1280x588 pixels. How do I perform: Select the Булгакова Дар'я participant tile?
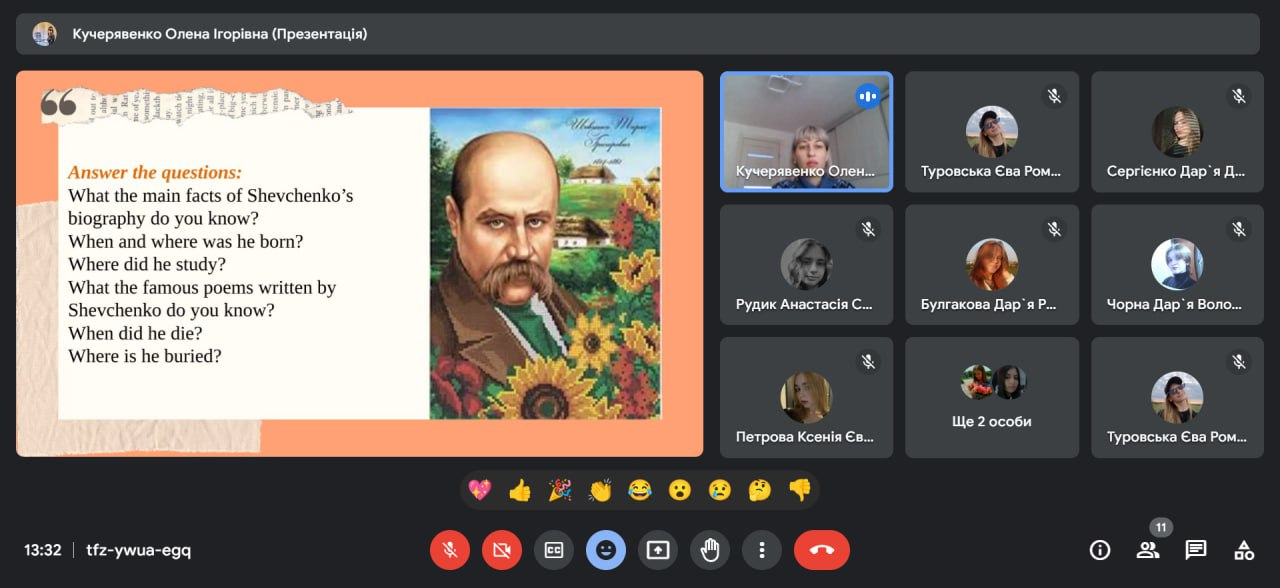click(992, 264)
